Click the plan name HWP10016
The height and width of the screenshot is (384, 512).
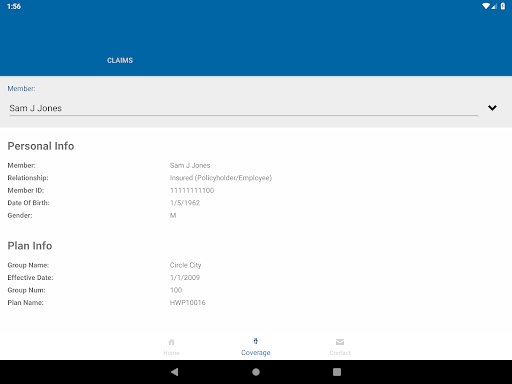point(188,303)
